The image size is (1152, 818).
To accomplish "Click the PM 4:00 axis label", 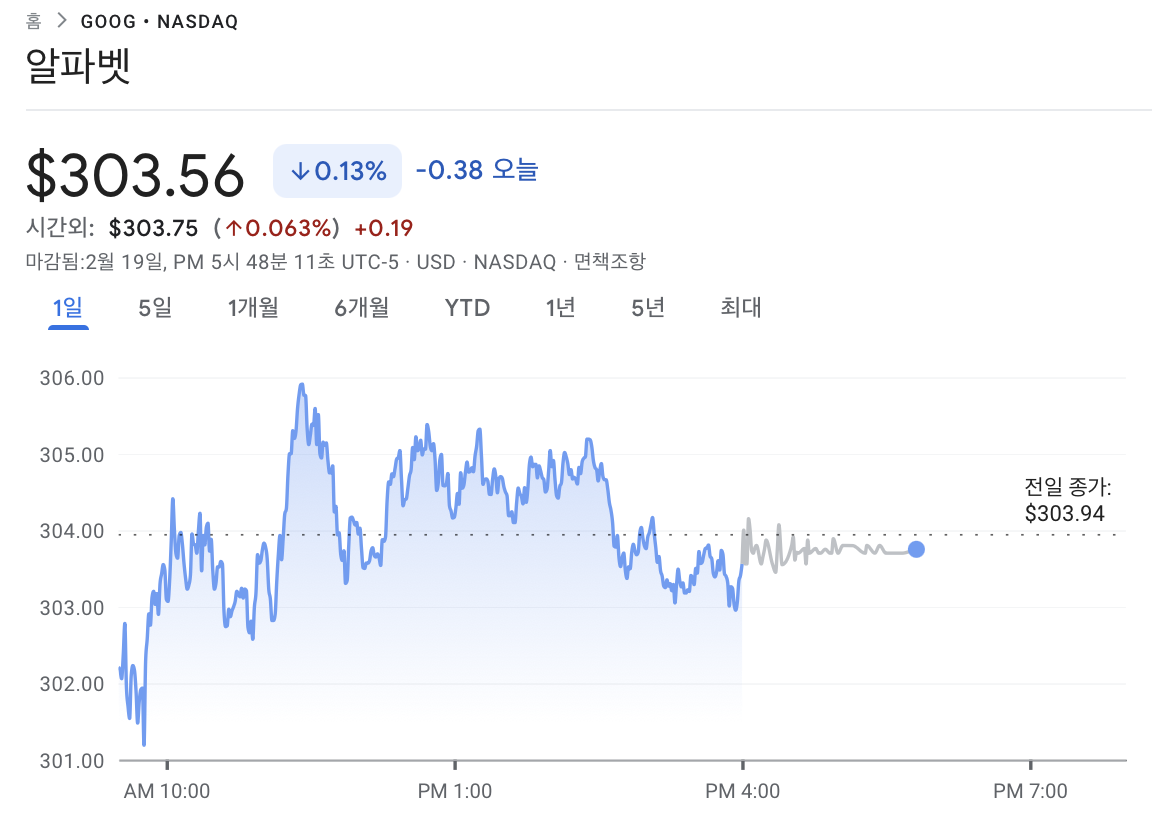I will click(742, 791).
